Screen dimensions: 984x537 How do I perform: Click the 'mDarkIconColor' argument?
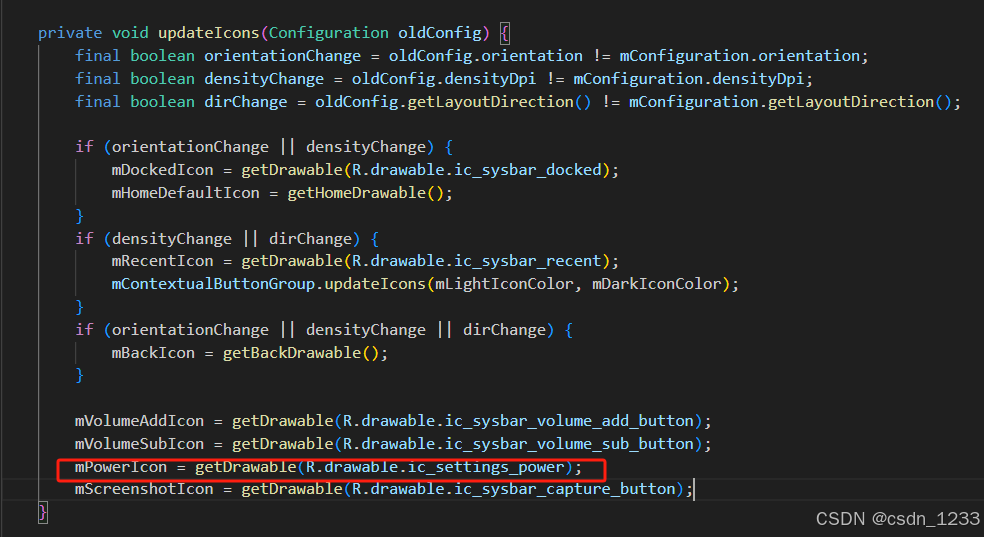(656, 284)
